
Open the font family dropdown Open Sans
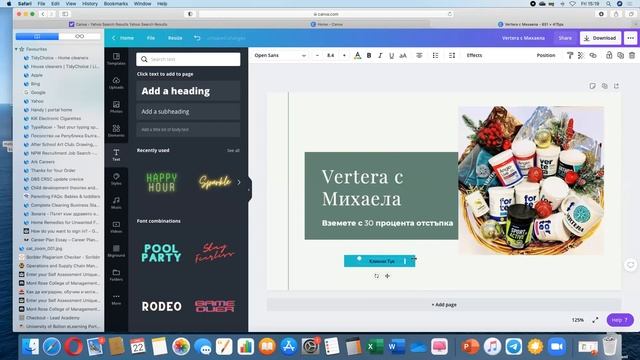280,56
